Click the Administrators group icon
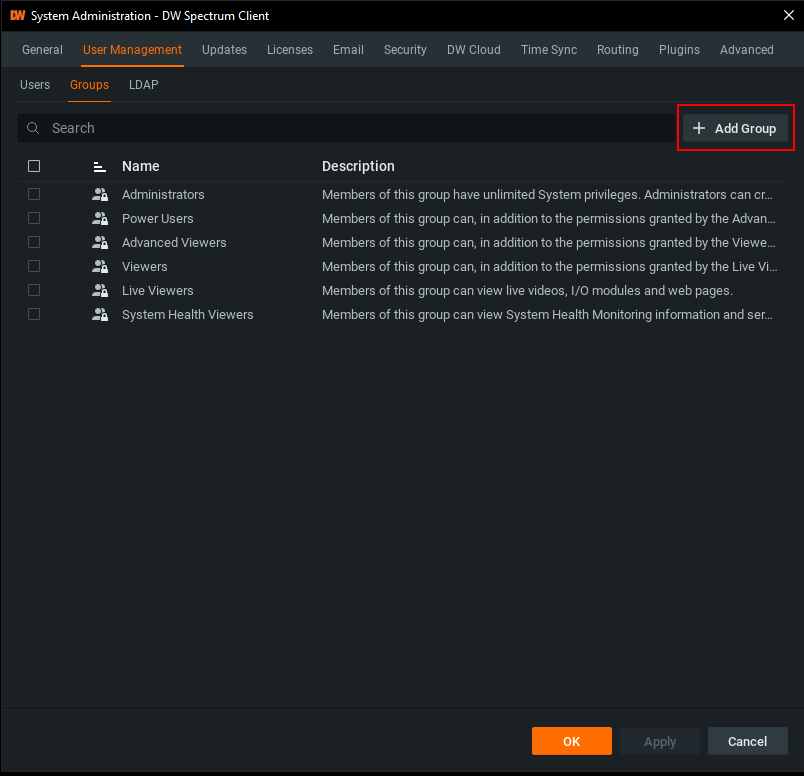Screen dimensions: 804x776 (x=99, y=195)
